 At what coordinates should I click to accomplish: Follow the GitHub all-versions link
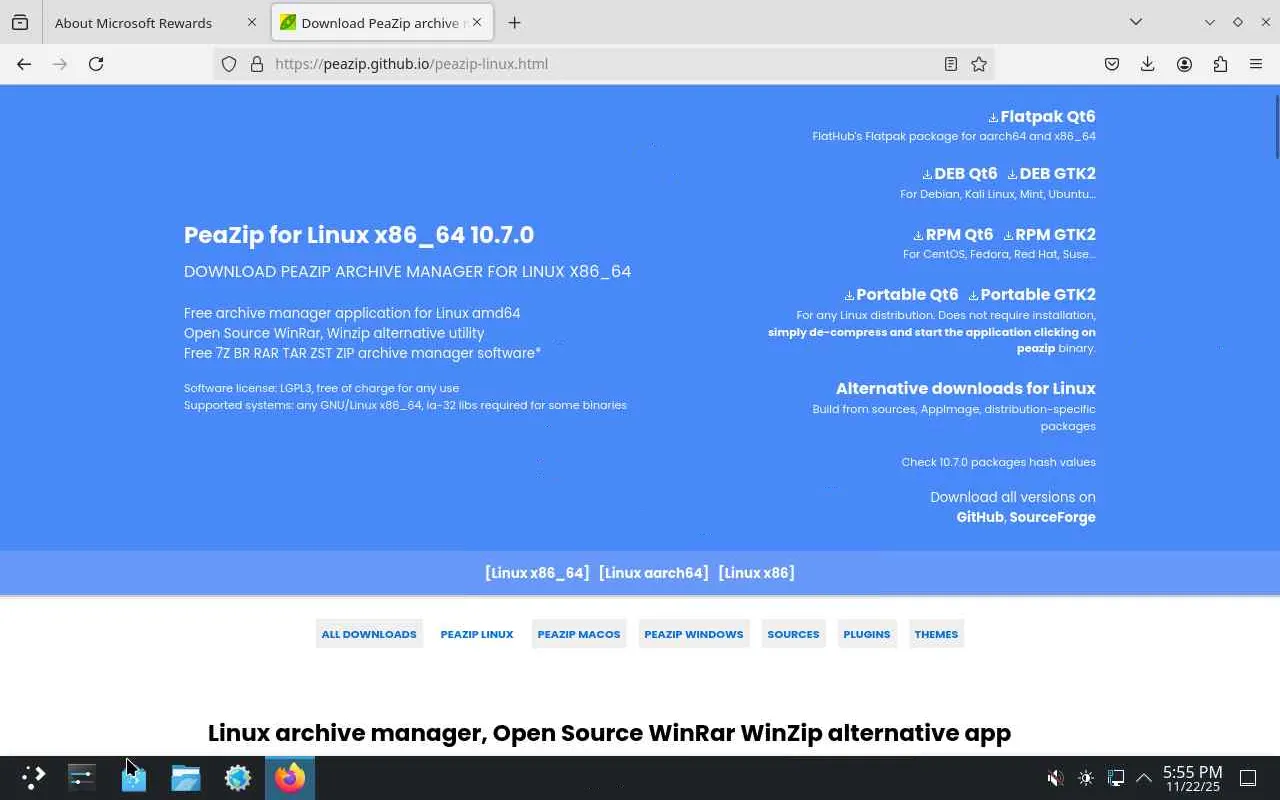click(980, 517)
